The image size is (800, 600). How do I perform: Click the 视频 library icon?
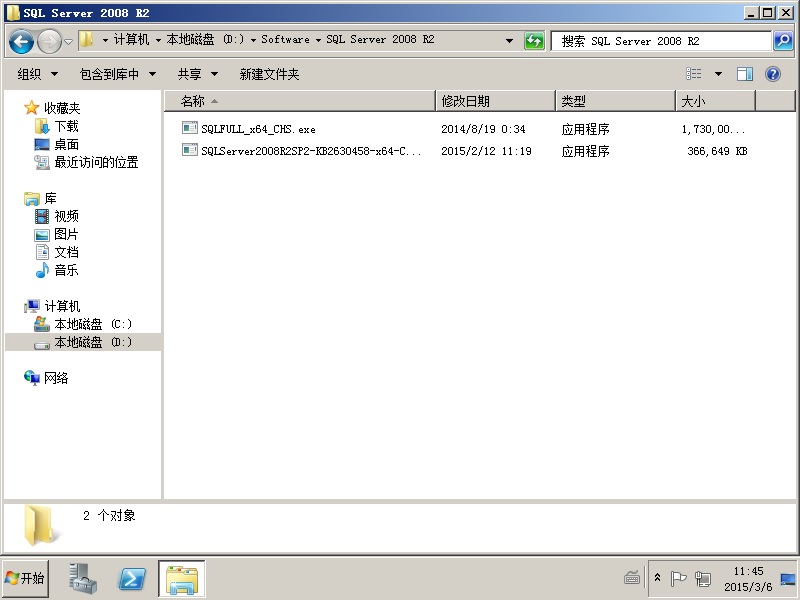coord(42,216)
